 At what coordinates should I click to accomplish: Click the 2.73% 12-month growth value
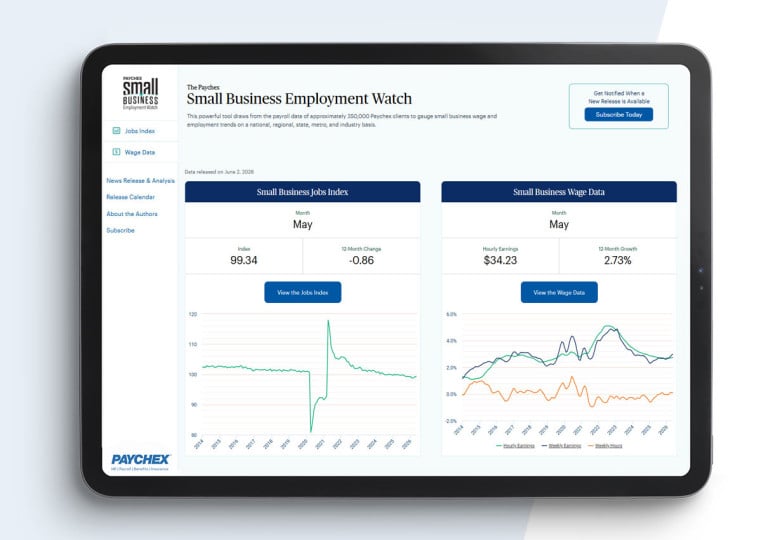point(618,260)
